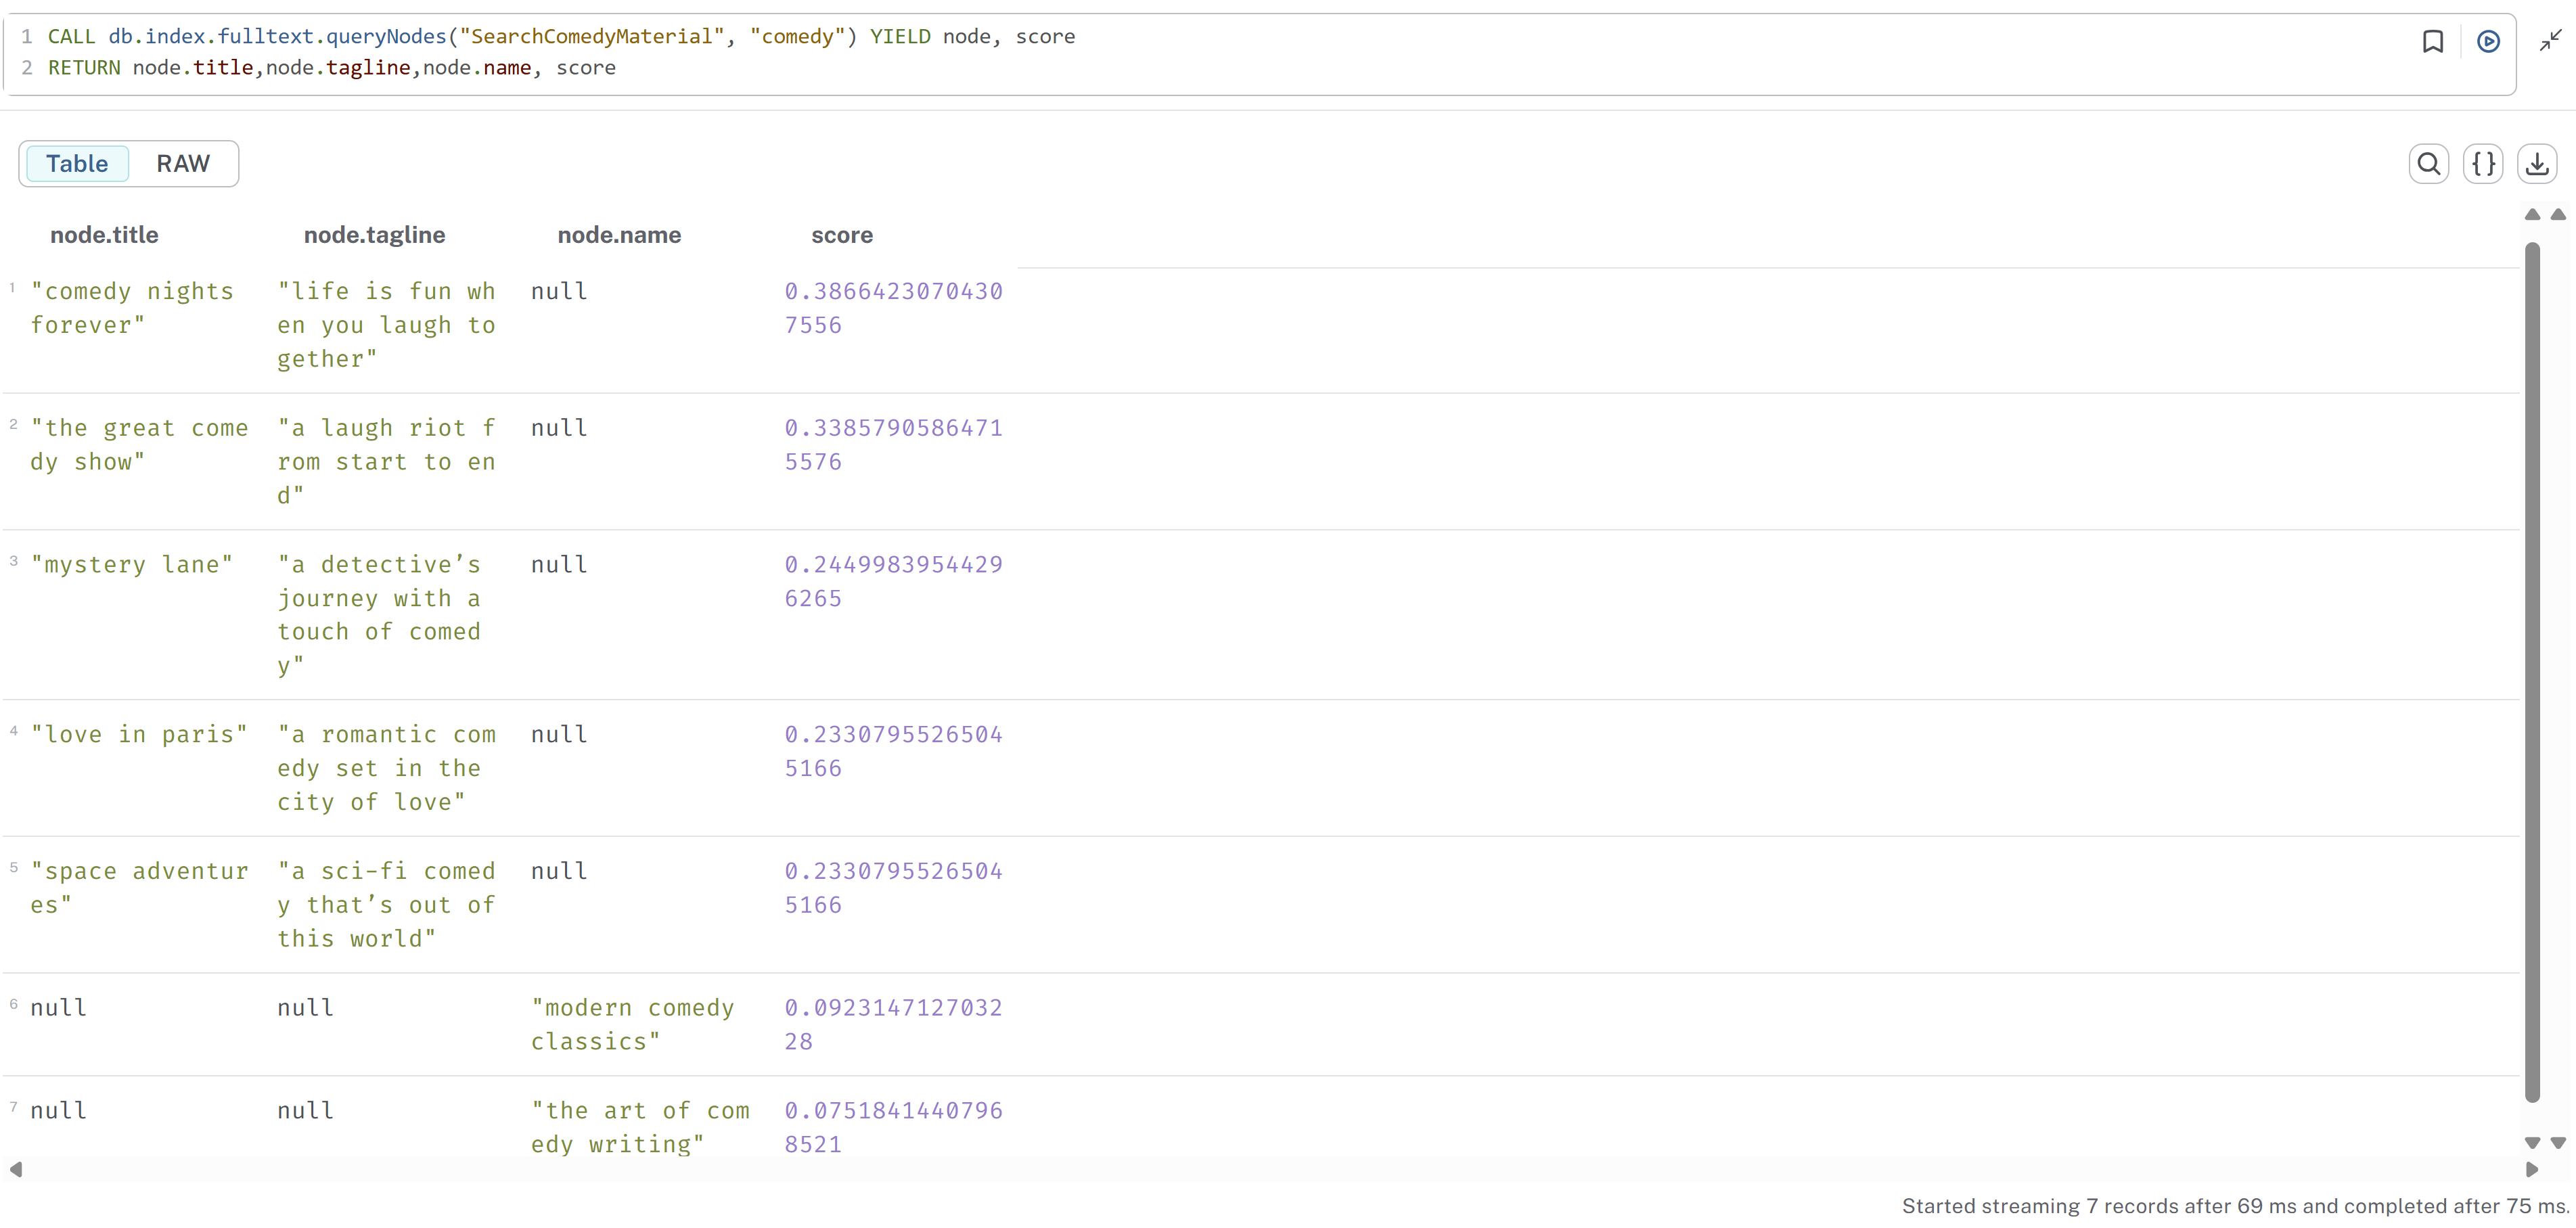Export the result table with the download icon

point(2537,163)
